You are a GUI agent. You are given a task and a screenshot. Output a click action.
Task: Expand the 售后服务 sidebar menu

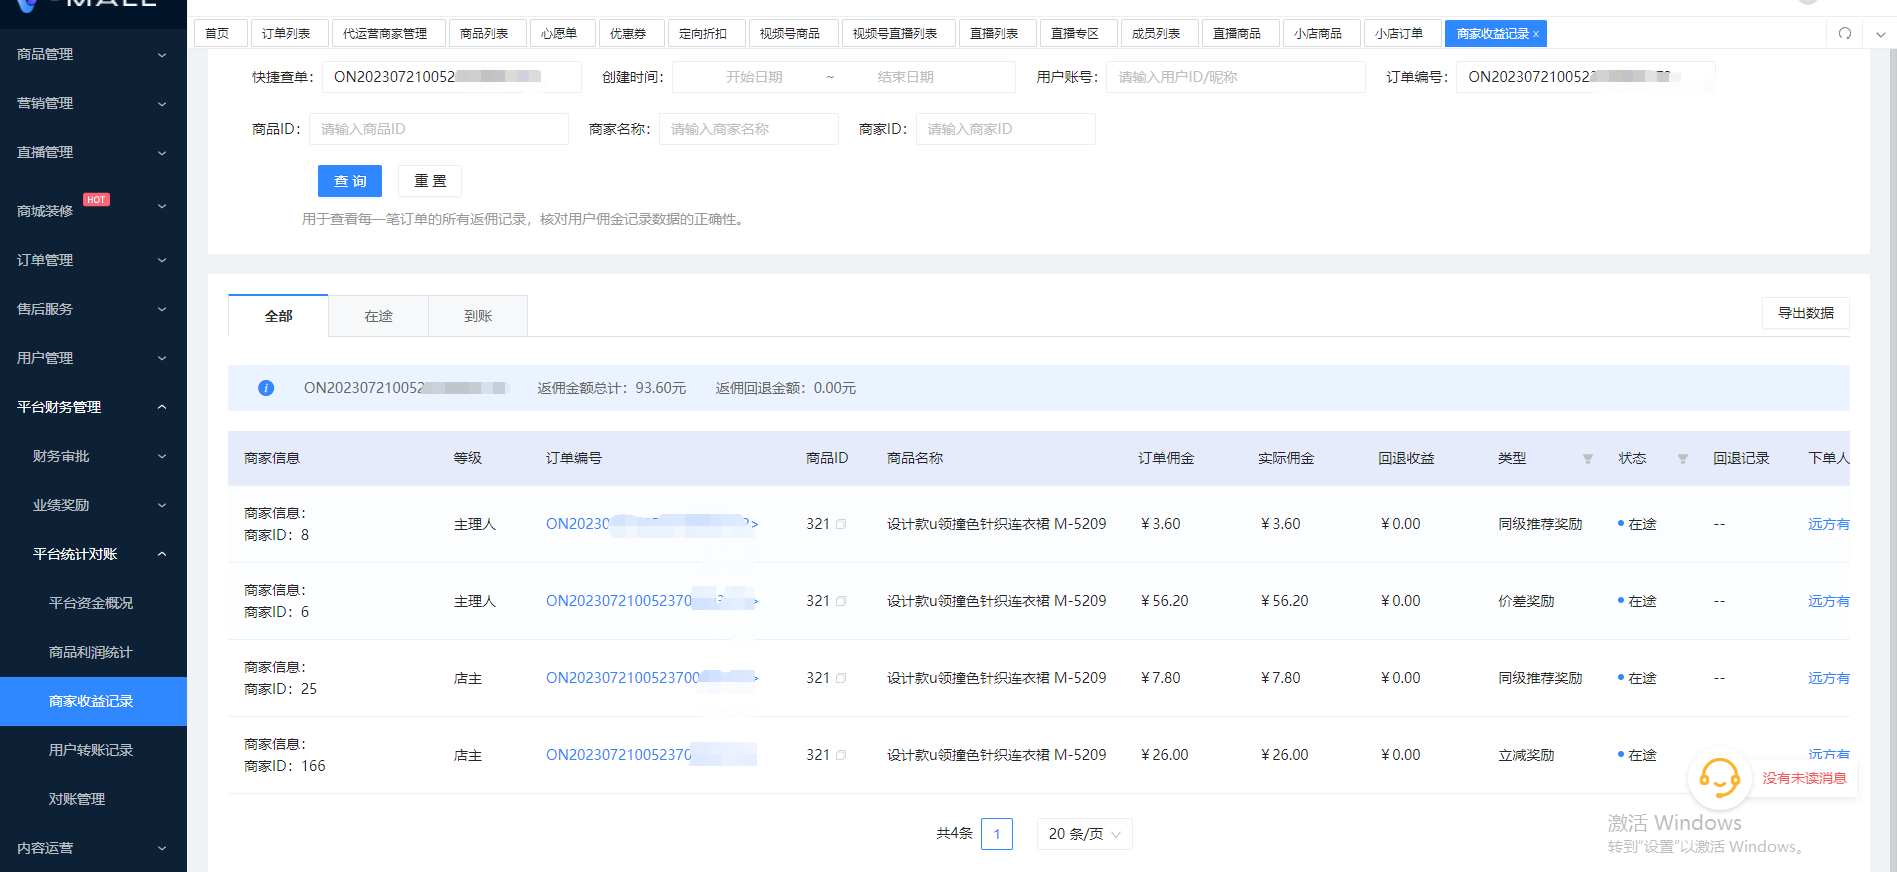(x=93, y=309)
